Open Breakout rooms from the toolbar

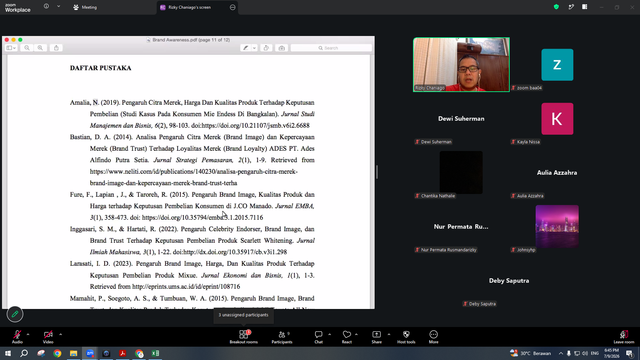coord(244,337)
